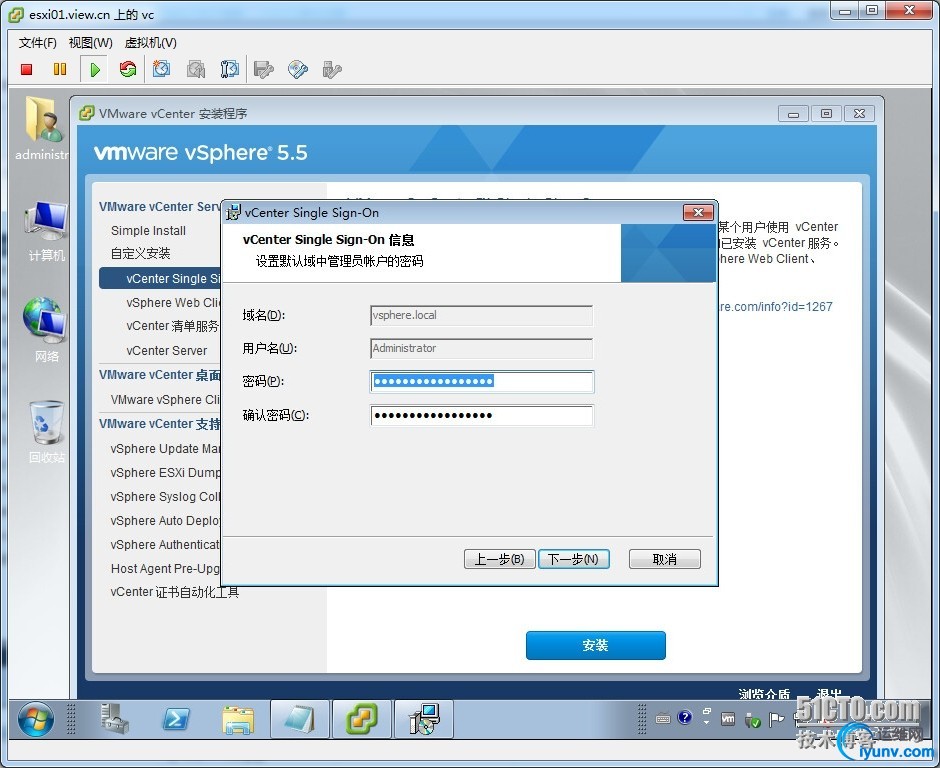
Task: Click the 下一步(N) next button
Action: (x=574, y=559)
